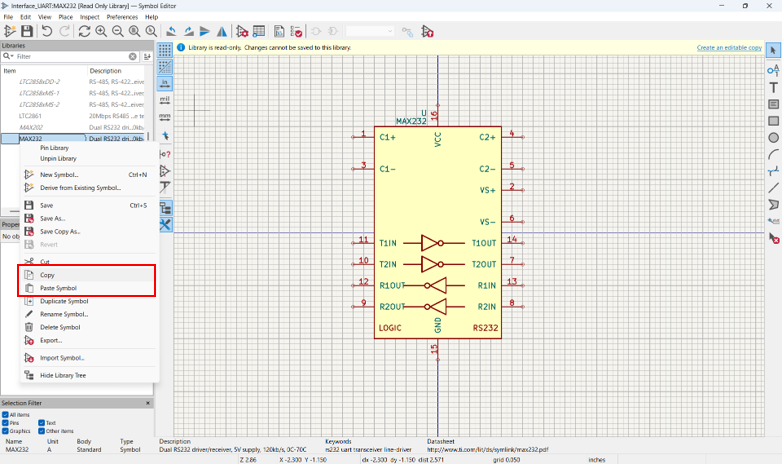
Task: Choose Copy in the context menu
Action: (88, 275)
